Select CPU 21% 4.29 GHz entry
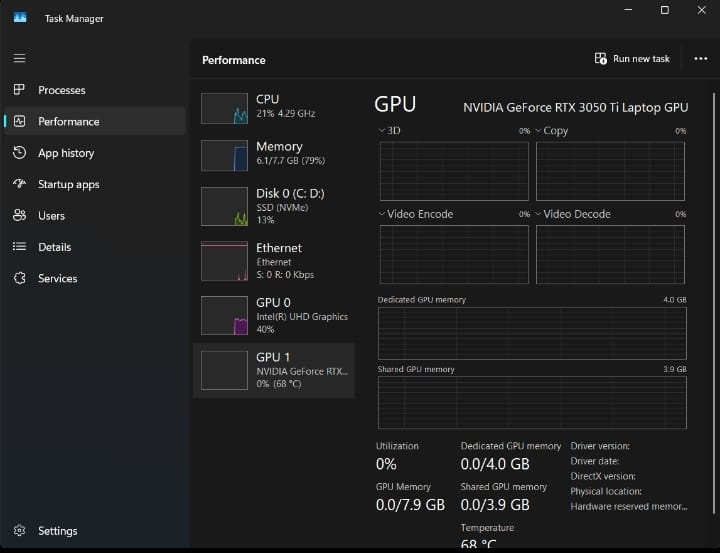The width and height of the screenshot is (720, 553). (x=274, y=107)
